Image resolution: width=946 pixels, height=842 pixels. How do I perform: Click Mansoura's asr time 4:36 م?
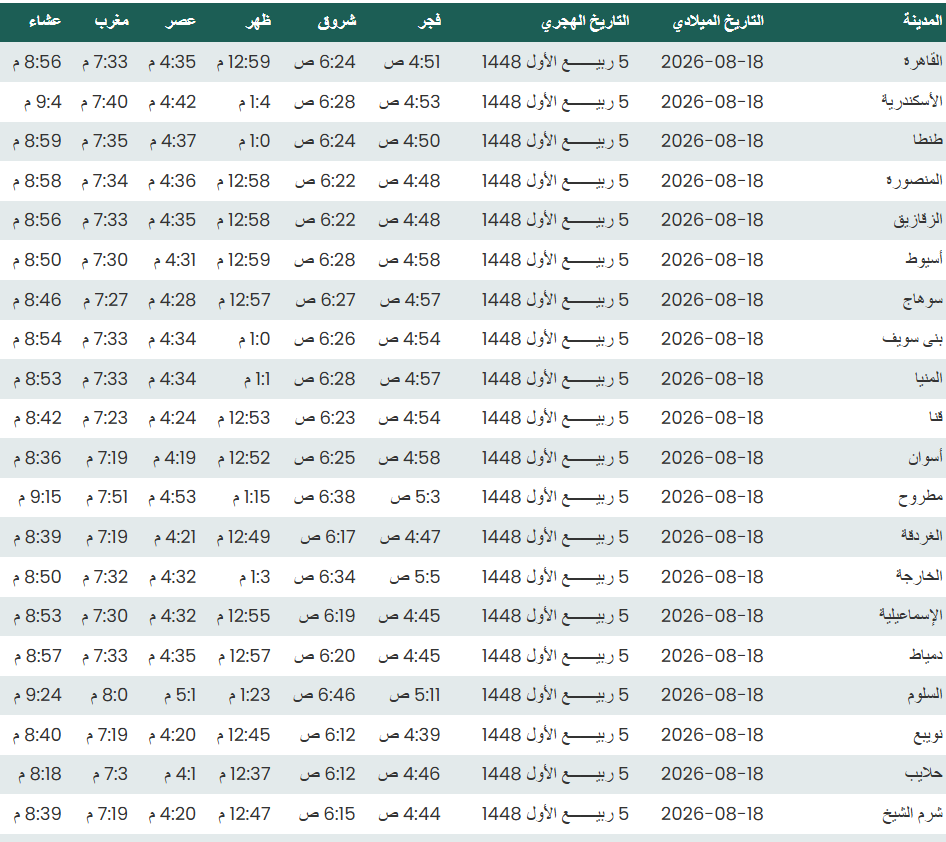172,180
